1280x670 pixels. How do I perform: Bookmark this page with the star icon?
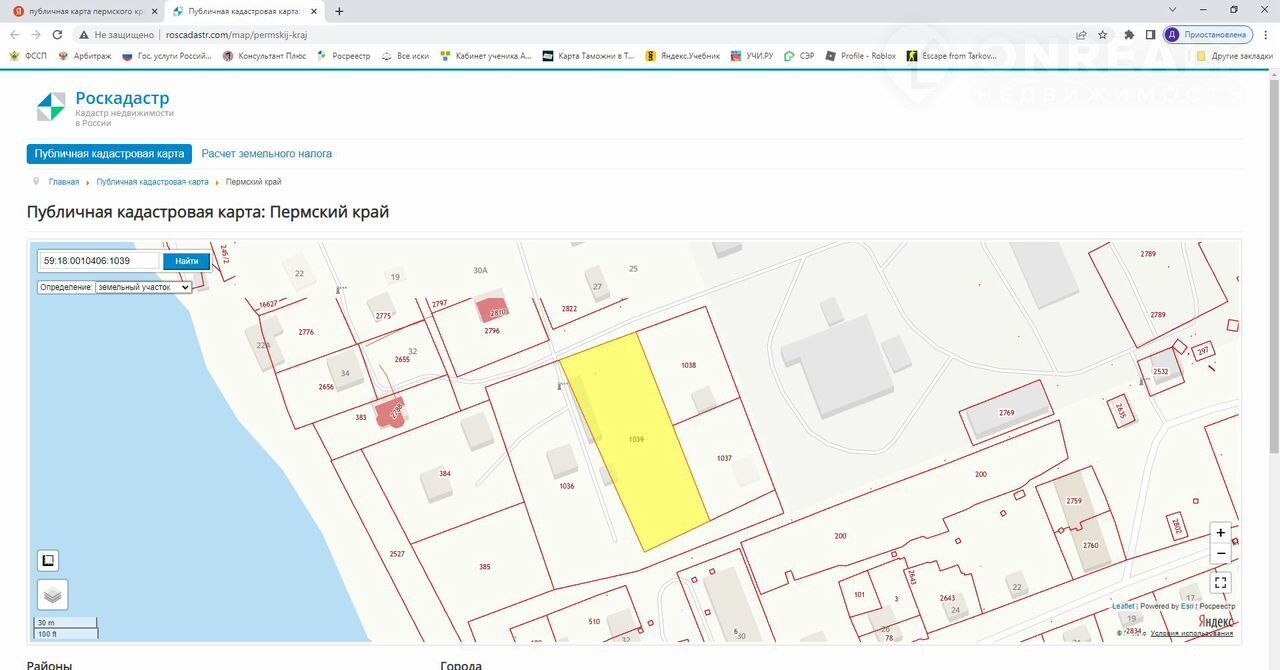pos(1103,34)
